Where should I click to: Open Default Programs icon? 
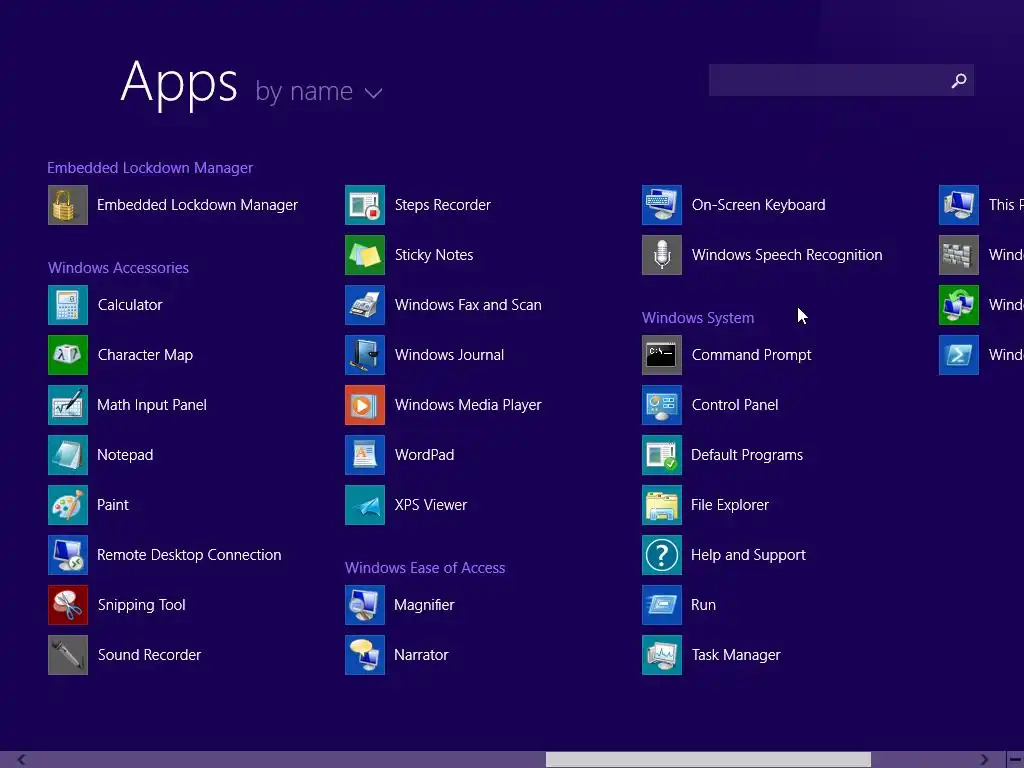pos(662,455)
